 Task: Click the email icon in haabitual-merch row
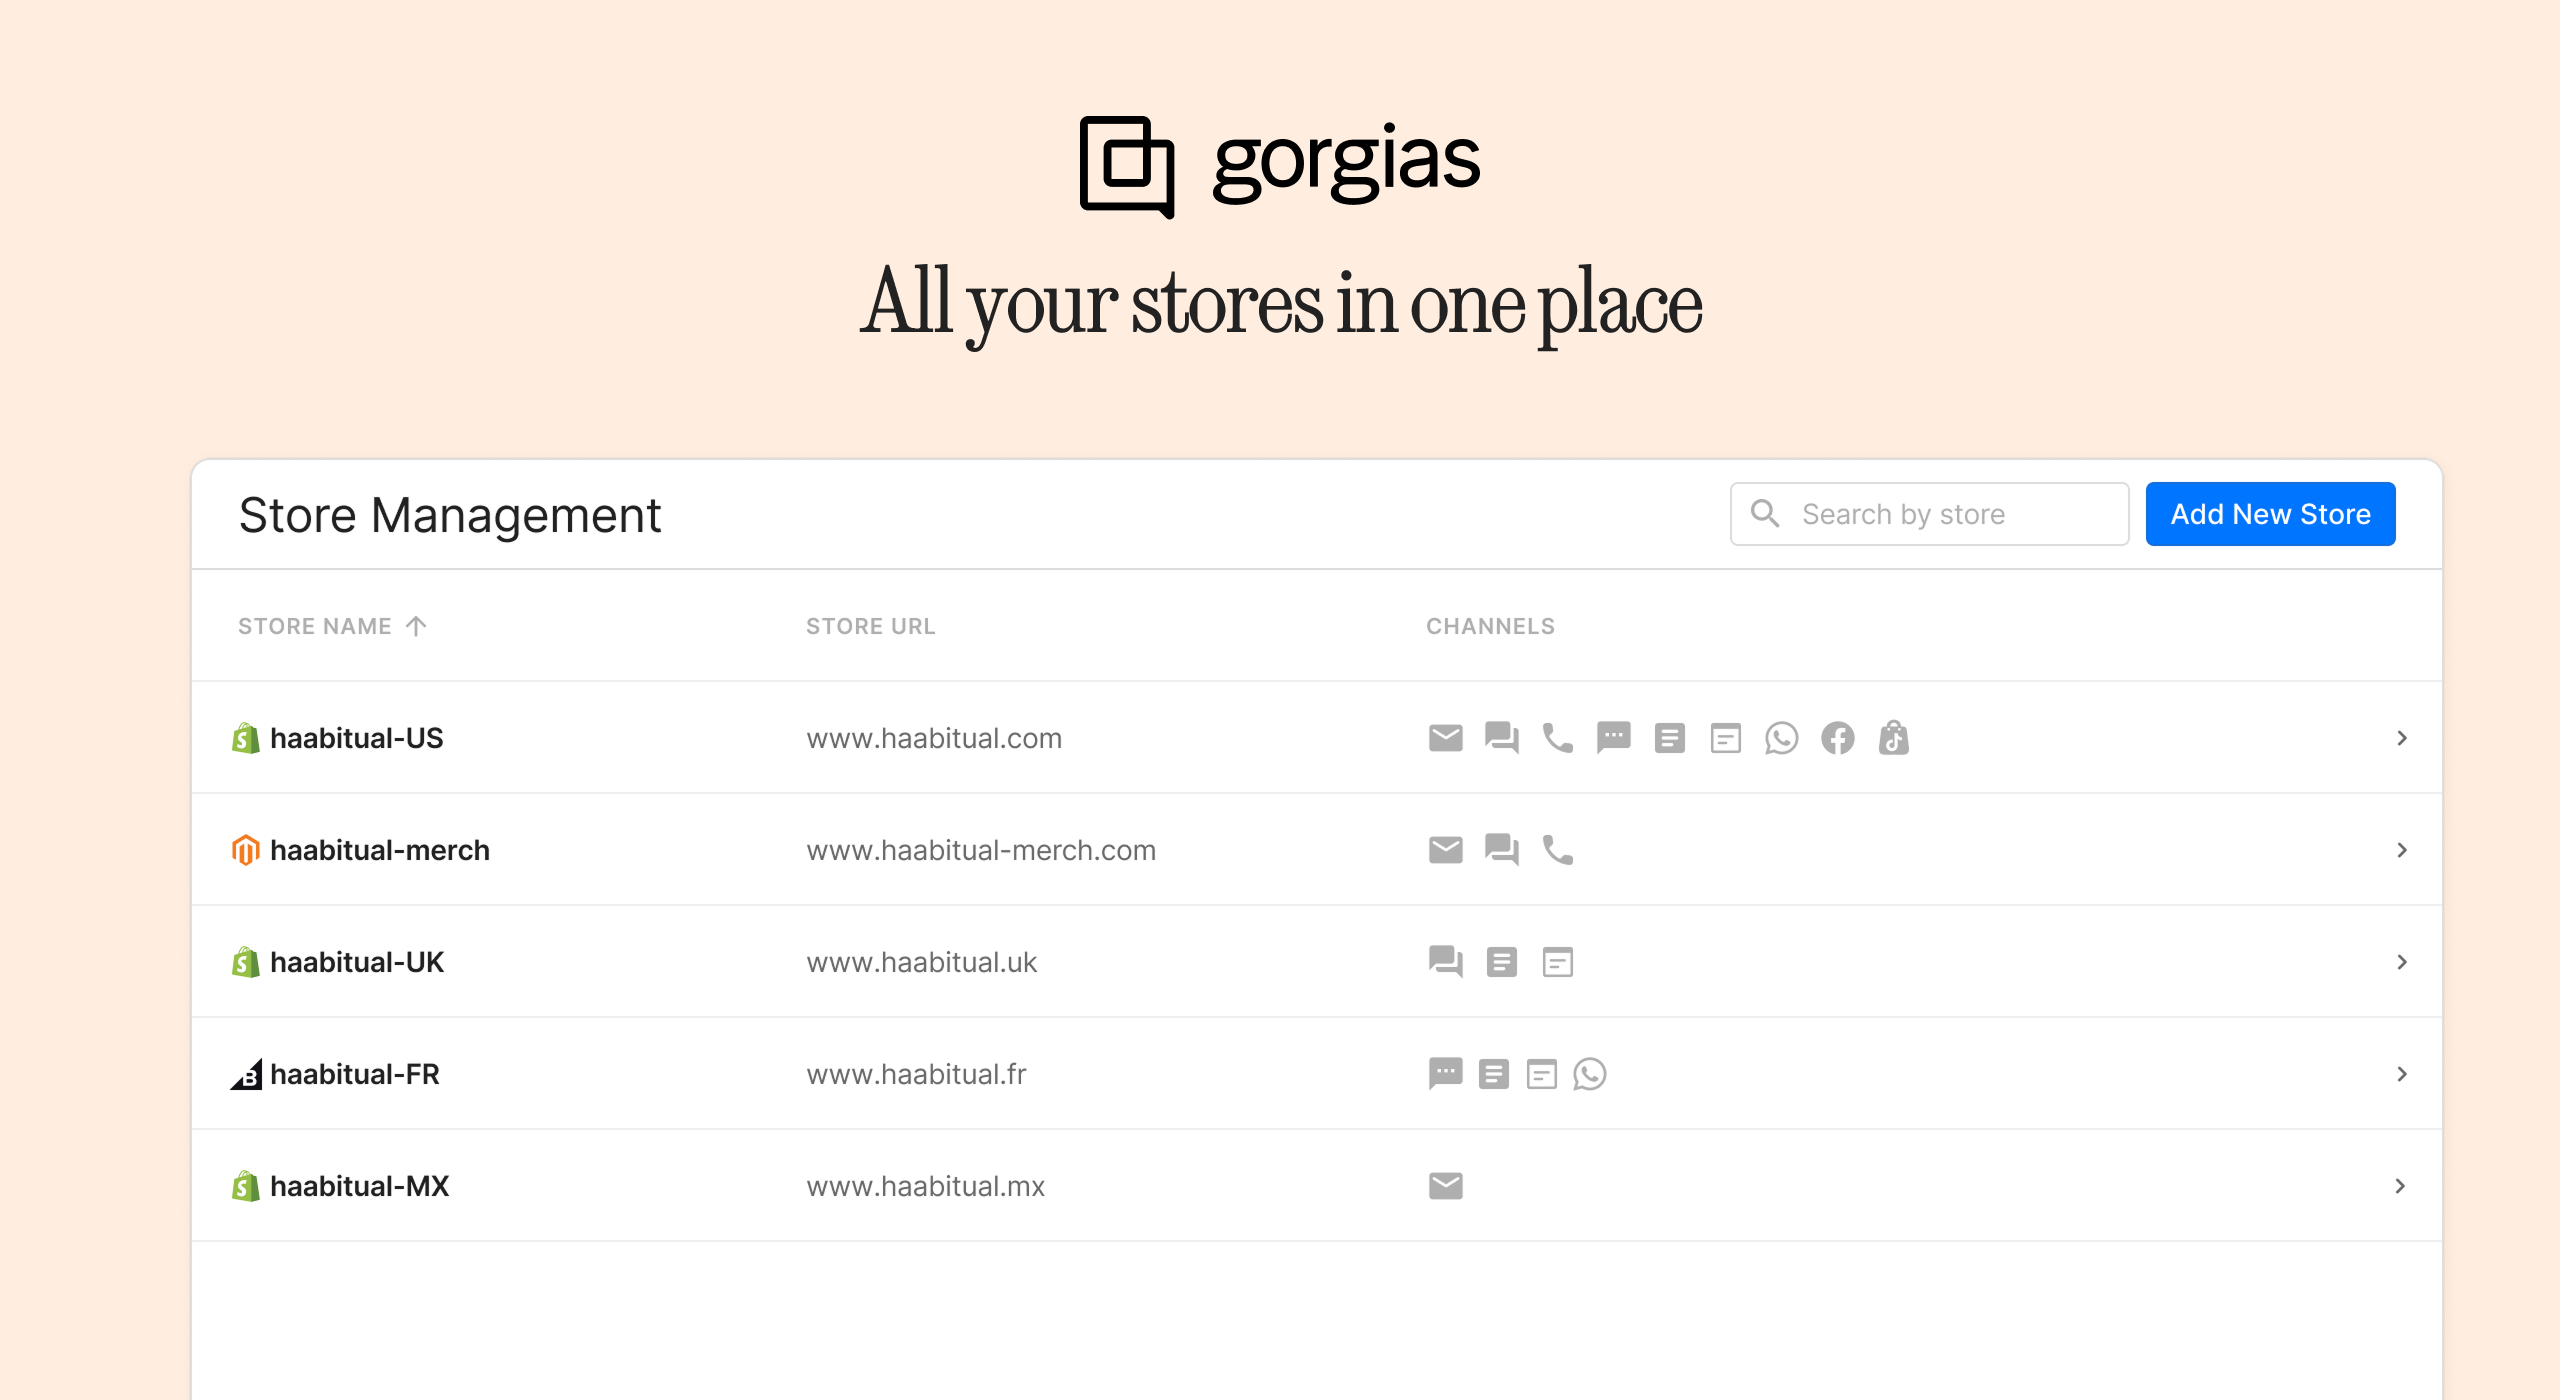(1445, 850)
